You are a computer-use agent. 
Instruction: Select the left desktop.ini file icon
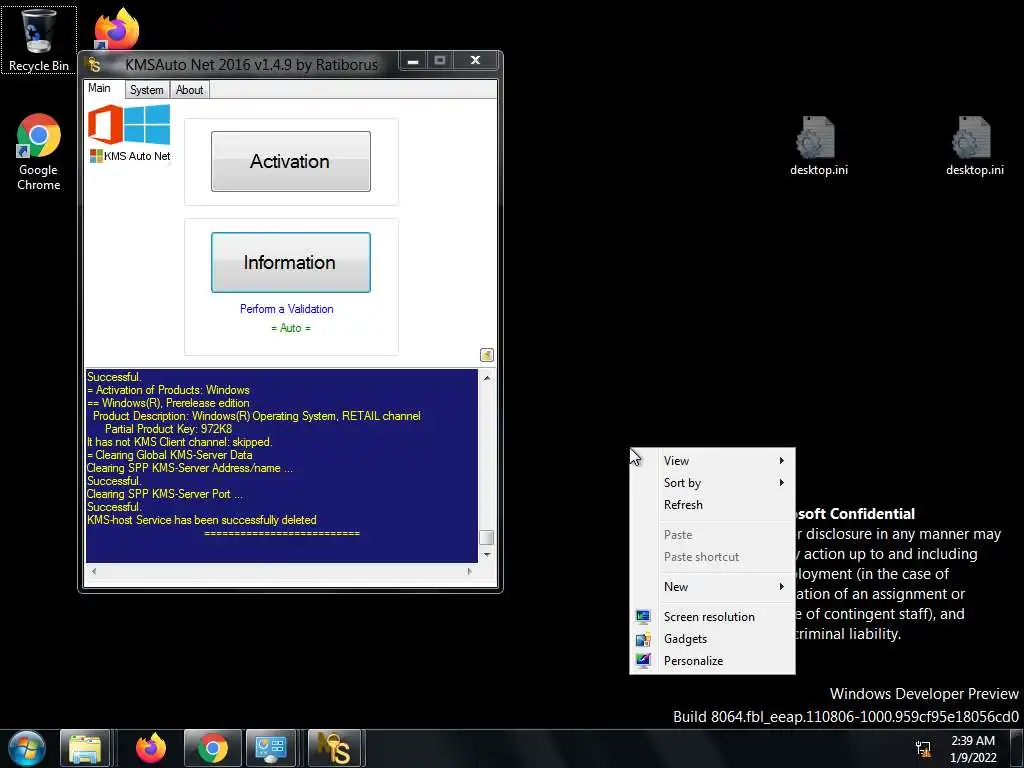[818, 146]
